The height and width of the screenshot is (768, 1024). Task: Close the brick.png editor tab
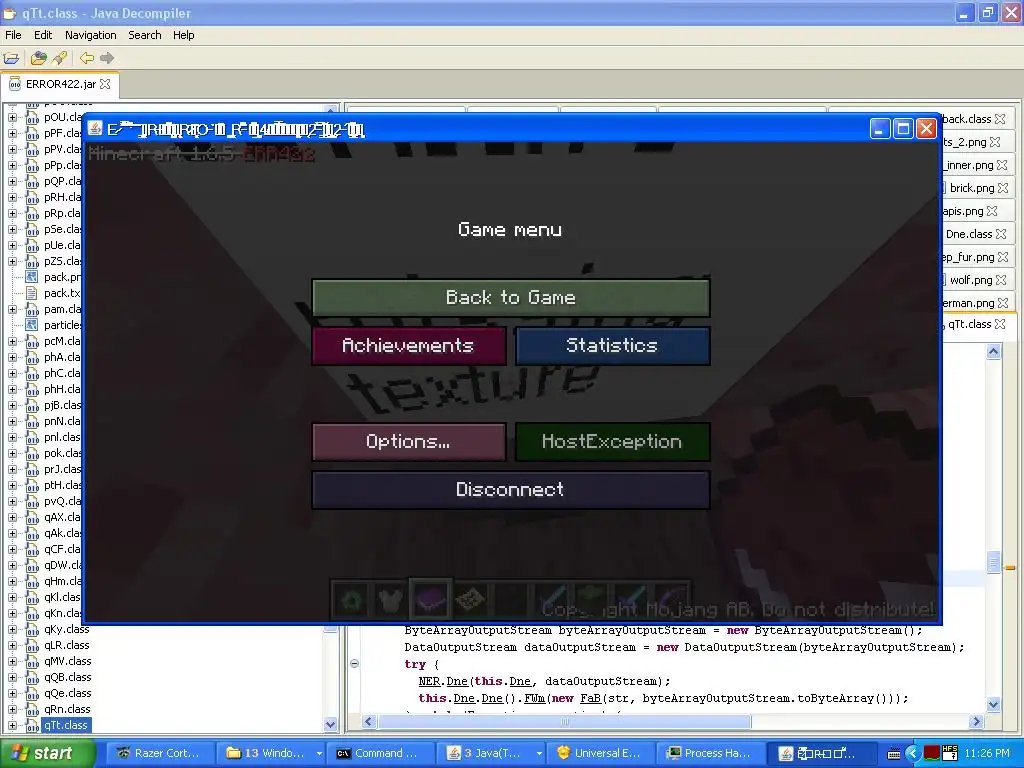pos(1003,188)
